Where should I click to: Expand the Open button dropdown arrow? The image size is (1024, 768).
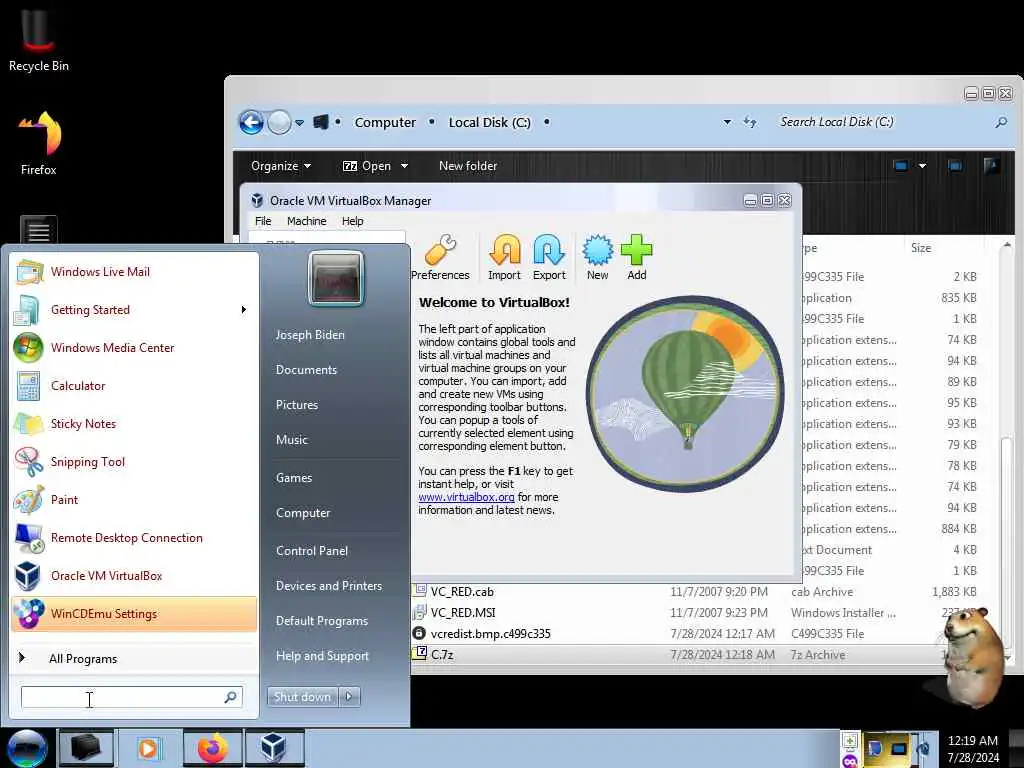point(405,166)
